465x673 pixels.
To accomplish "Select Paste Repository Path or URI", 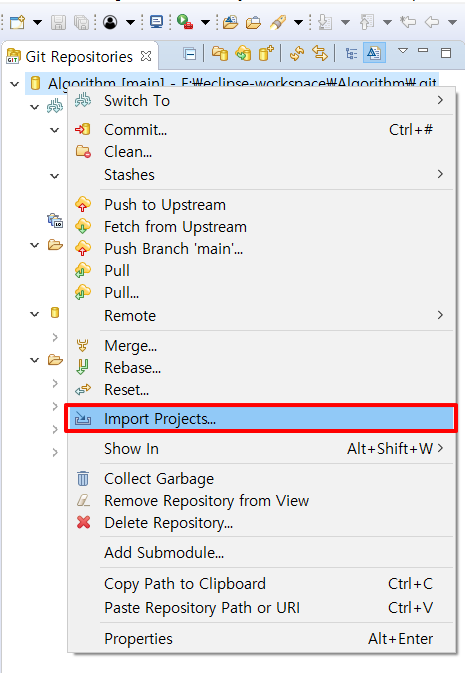I will (261, 608).
